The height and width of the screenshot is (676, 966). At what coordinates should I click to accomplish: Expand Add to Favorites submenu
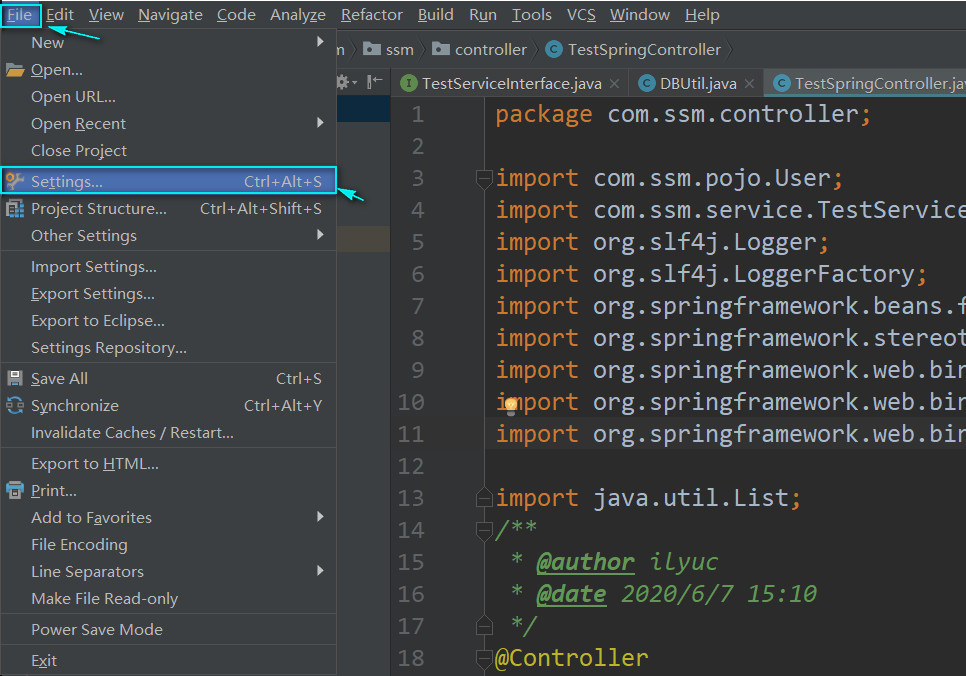(x=168, y=518)
